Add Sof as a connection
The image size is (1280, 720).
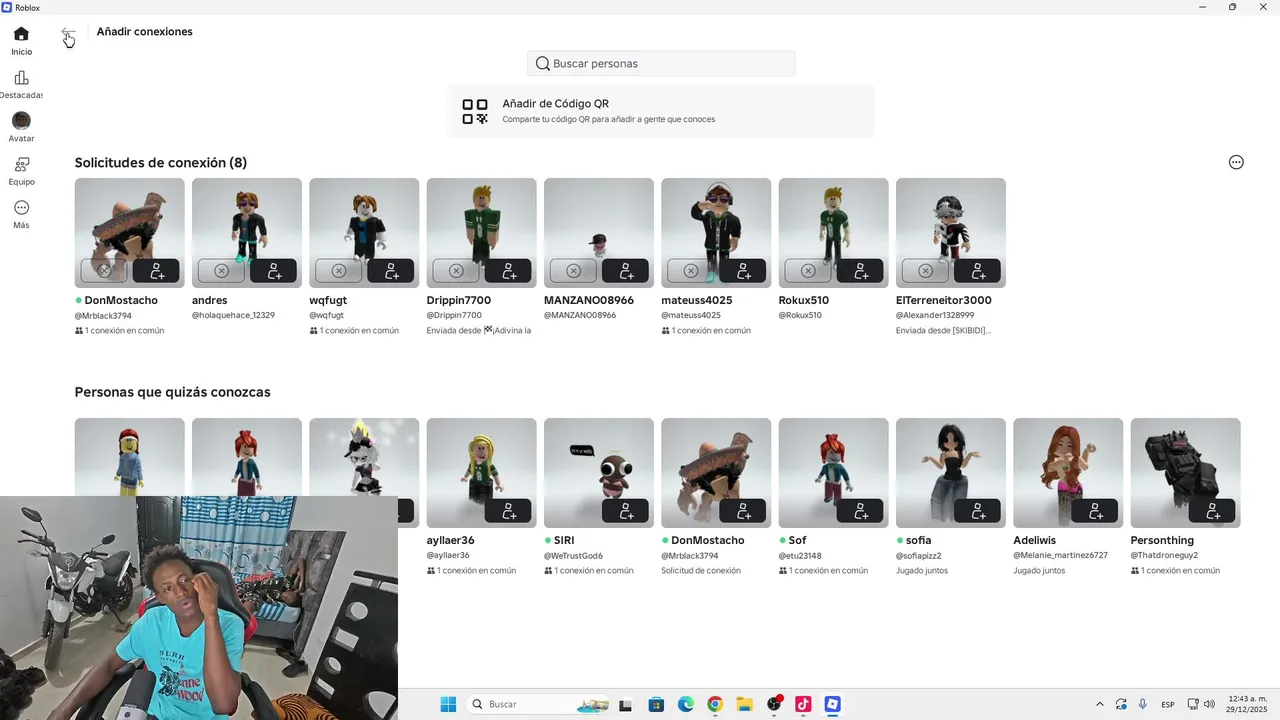pos(860,511)
